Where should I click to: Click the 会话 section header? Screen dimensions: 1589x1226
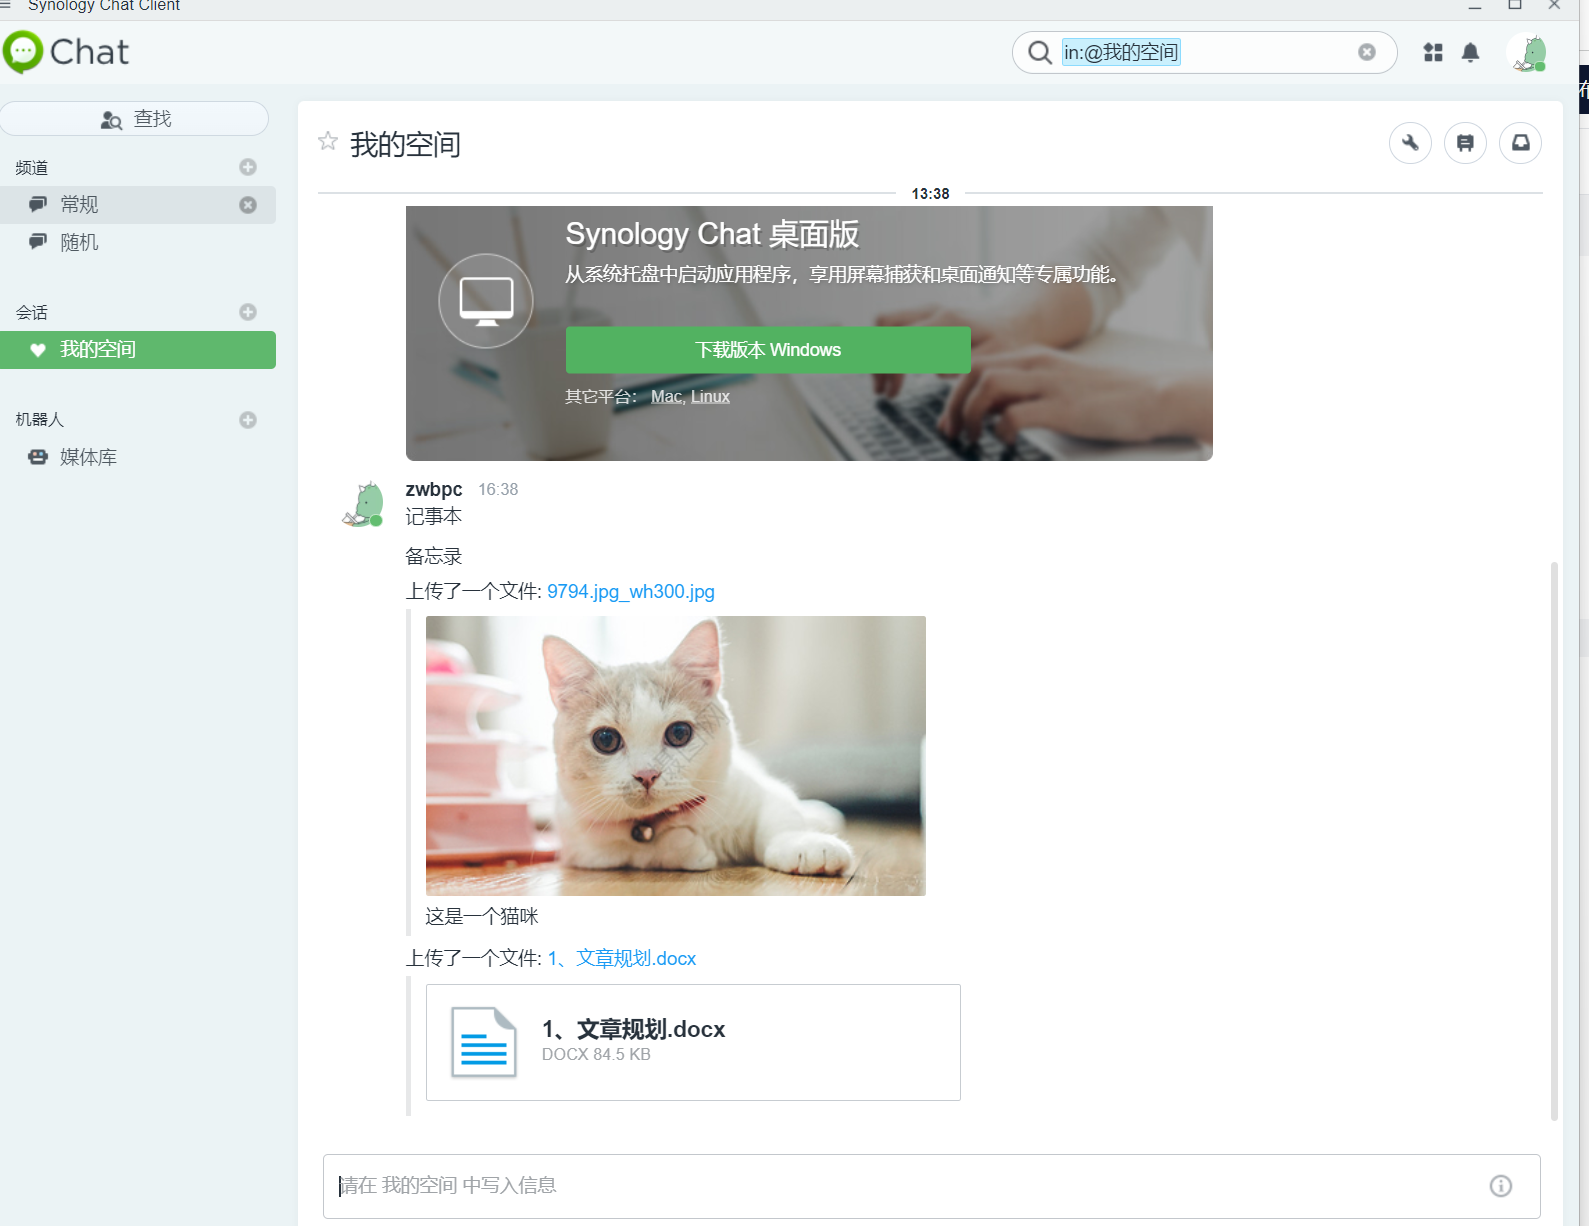(x=32, y=313)
